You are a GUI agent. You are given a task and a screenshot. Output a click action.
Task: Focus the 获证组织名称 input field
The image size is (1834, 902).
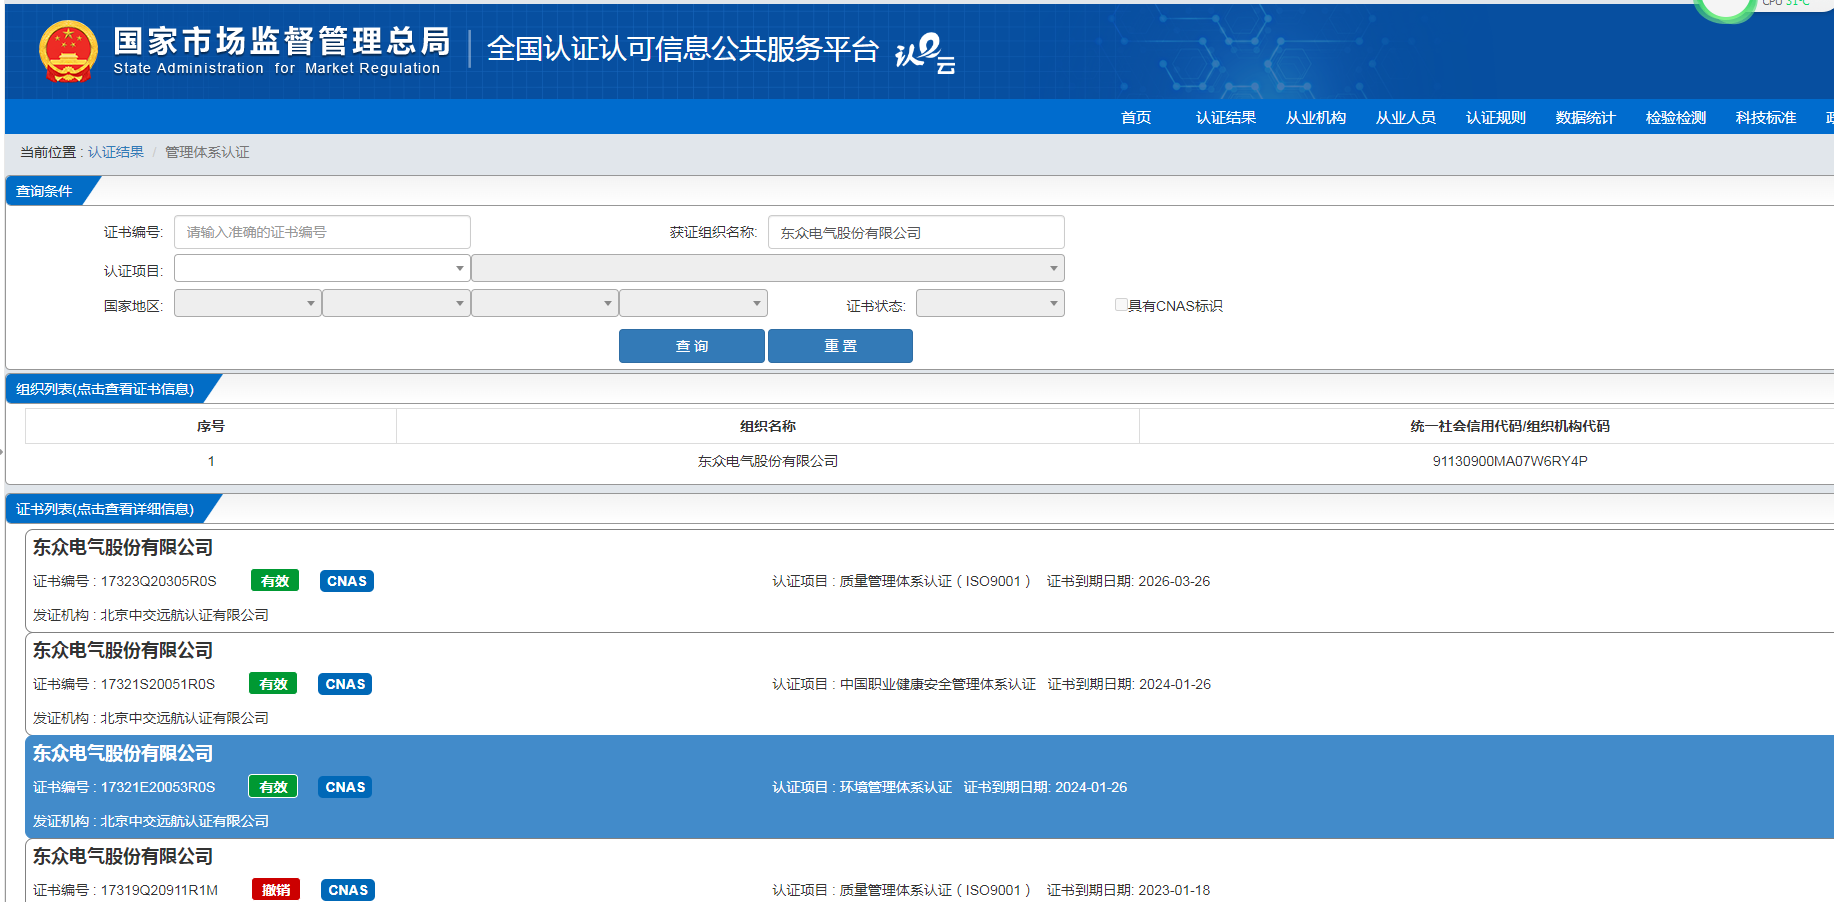pos(916,232)
